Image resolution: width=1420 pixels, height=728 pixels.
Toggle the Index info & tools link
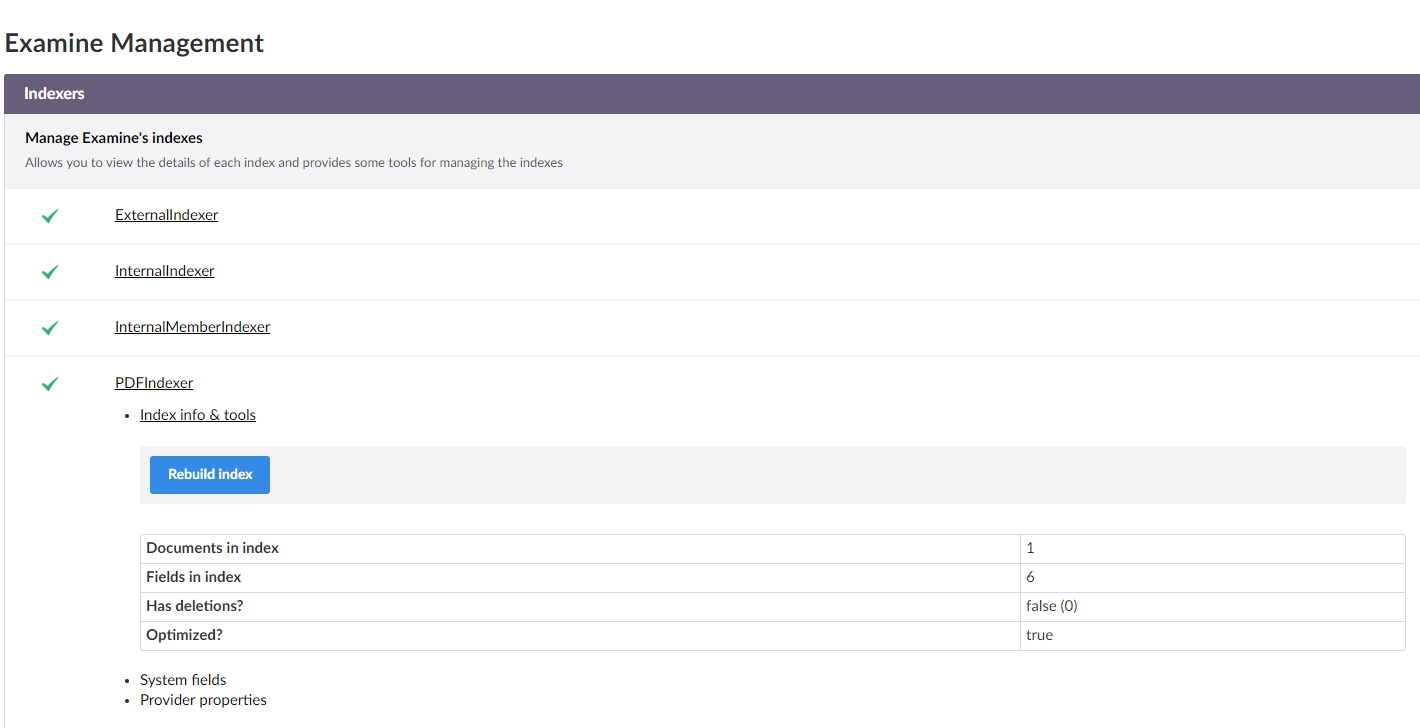[x=198, y=415]
